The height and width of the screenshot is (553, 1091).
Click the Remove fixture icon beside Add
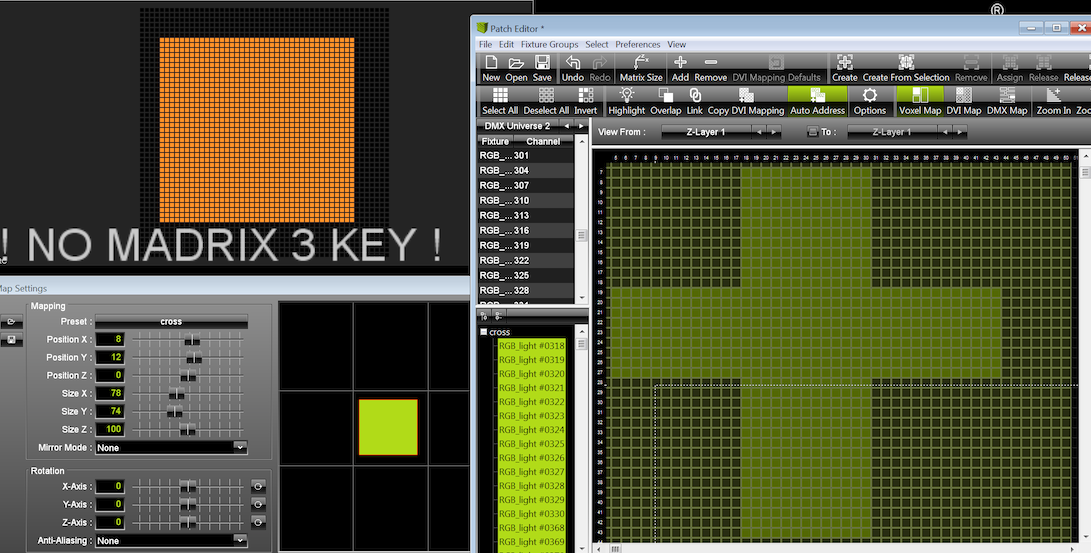(710, 62)
